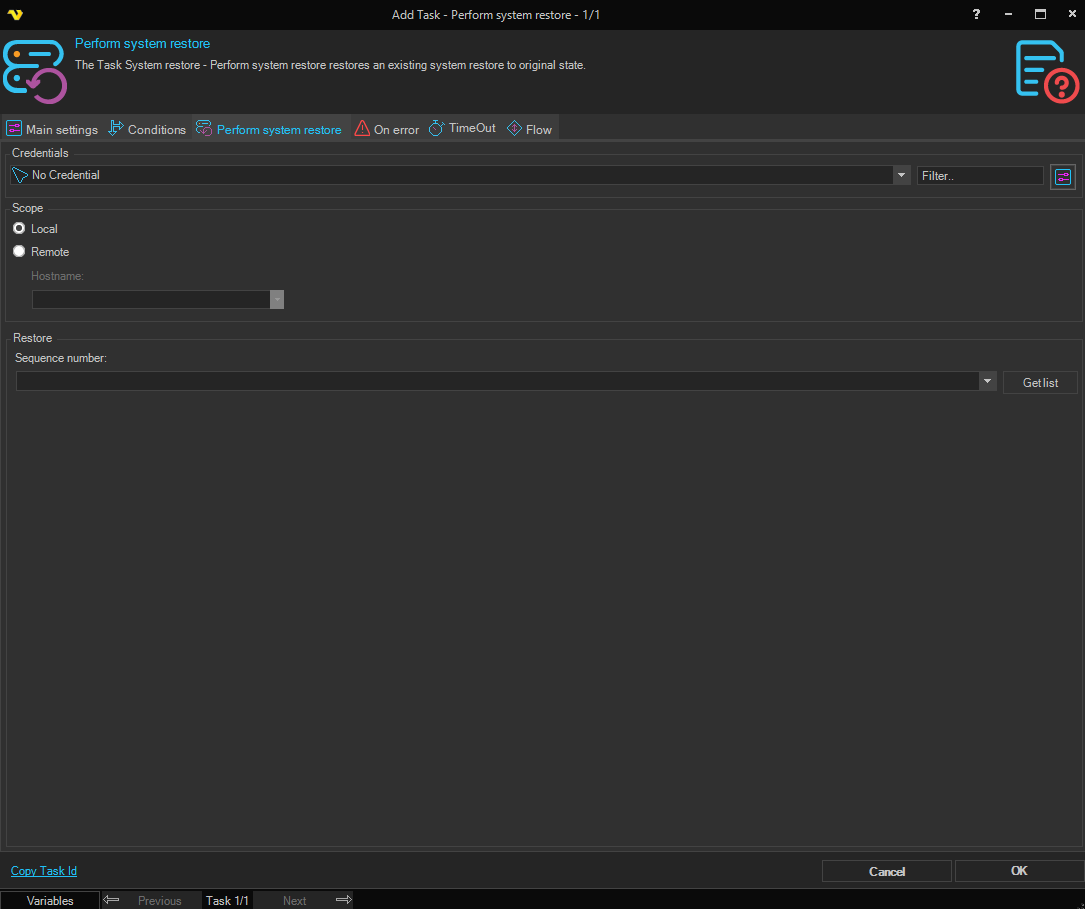This screenshot has height=909, width=1085.
Task: Click the On error warning triangle icon
Action: point(362,129)
